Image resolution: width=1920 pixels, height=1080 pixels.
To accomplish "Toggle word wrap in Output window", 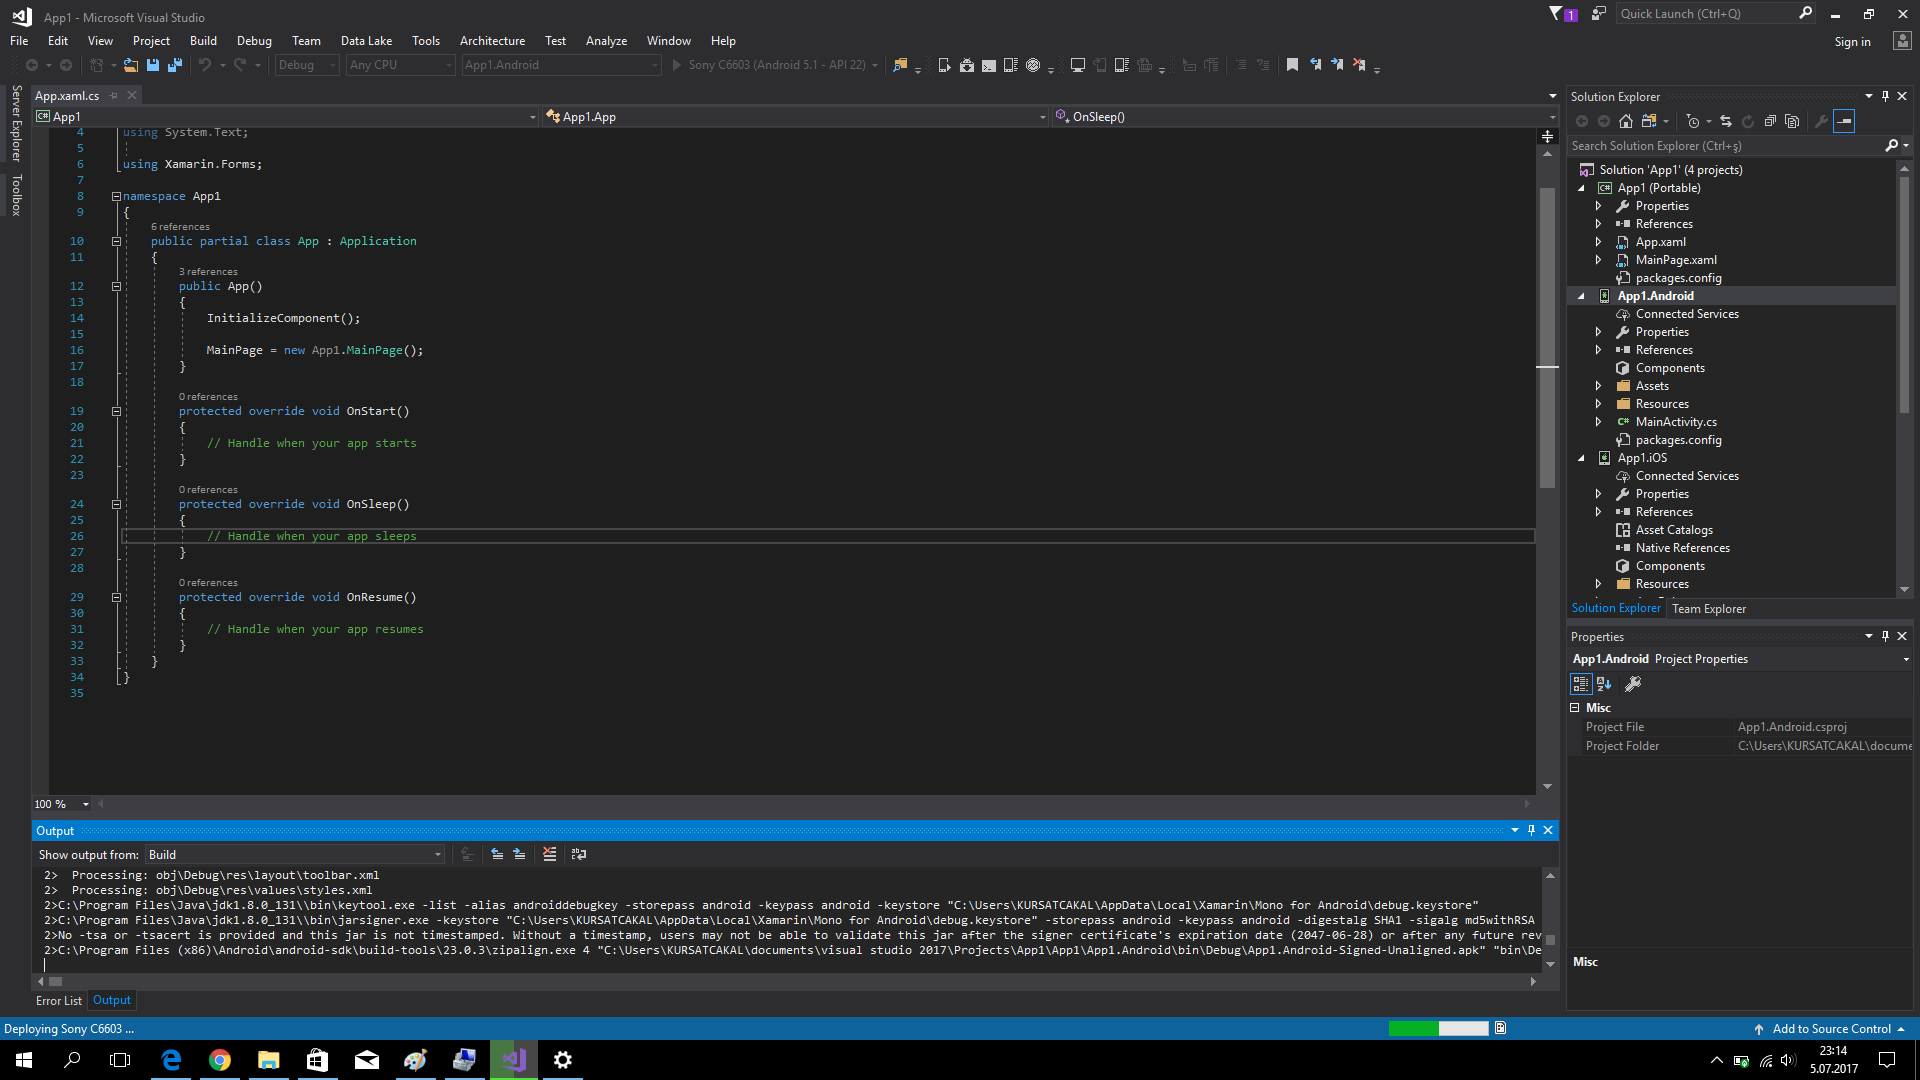I will pyautogui.click(x=579, y=854).
